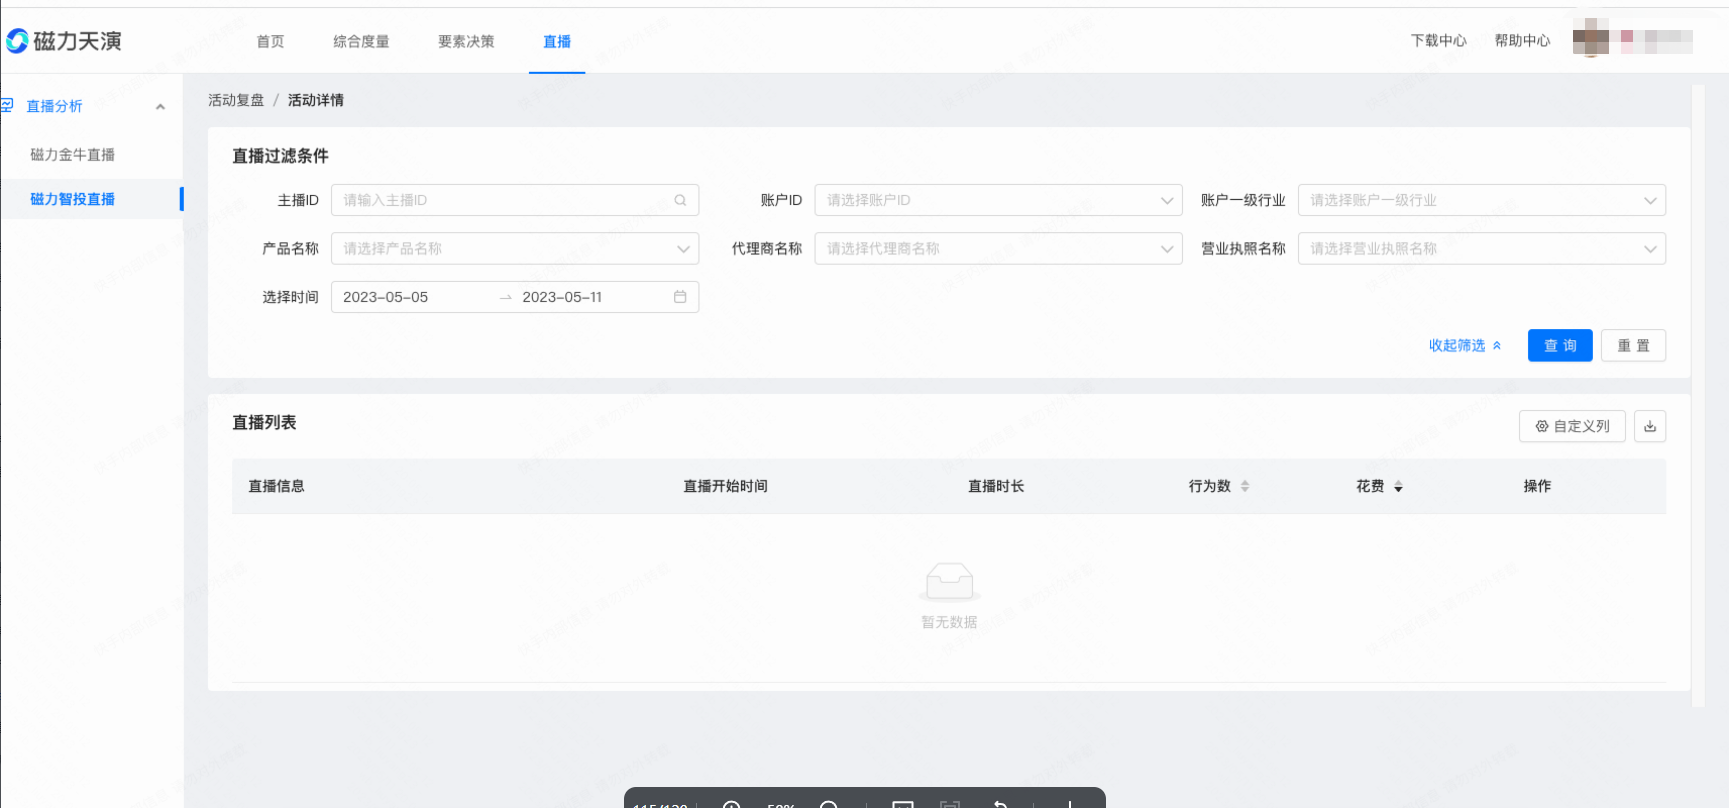Screen dimensions: 1729x808
Task: Click the 直播开始时间 column header
Action: 725,486
